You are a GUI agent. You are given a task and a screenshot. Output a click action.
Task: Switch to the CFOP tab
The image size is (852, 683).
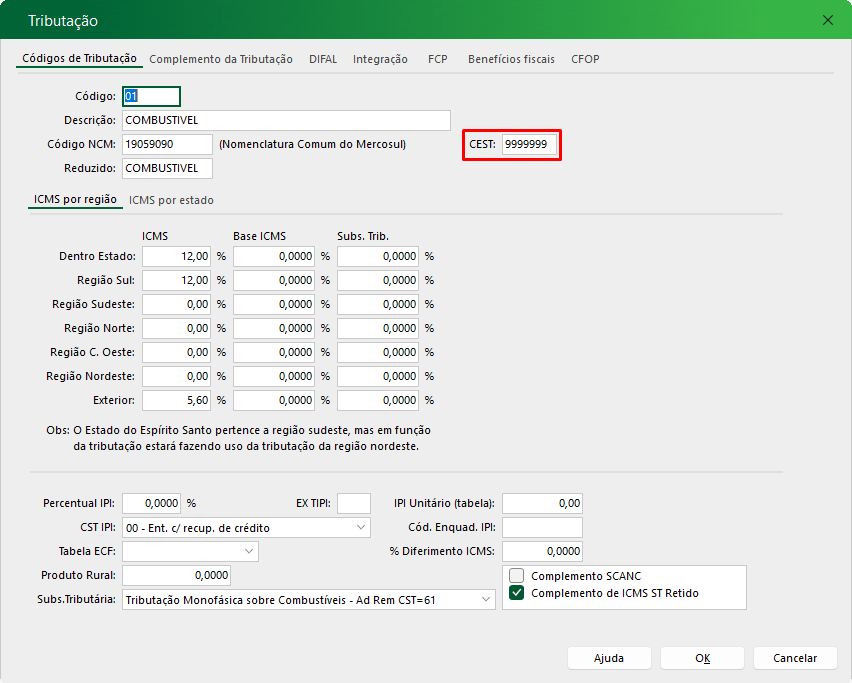585,59
